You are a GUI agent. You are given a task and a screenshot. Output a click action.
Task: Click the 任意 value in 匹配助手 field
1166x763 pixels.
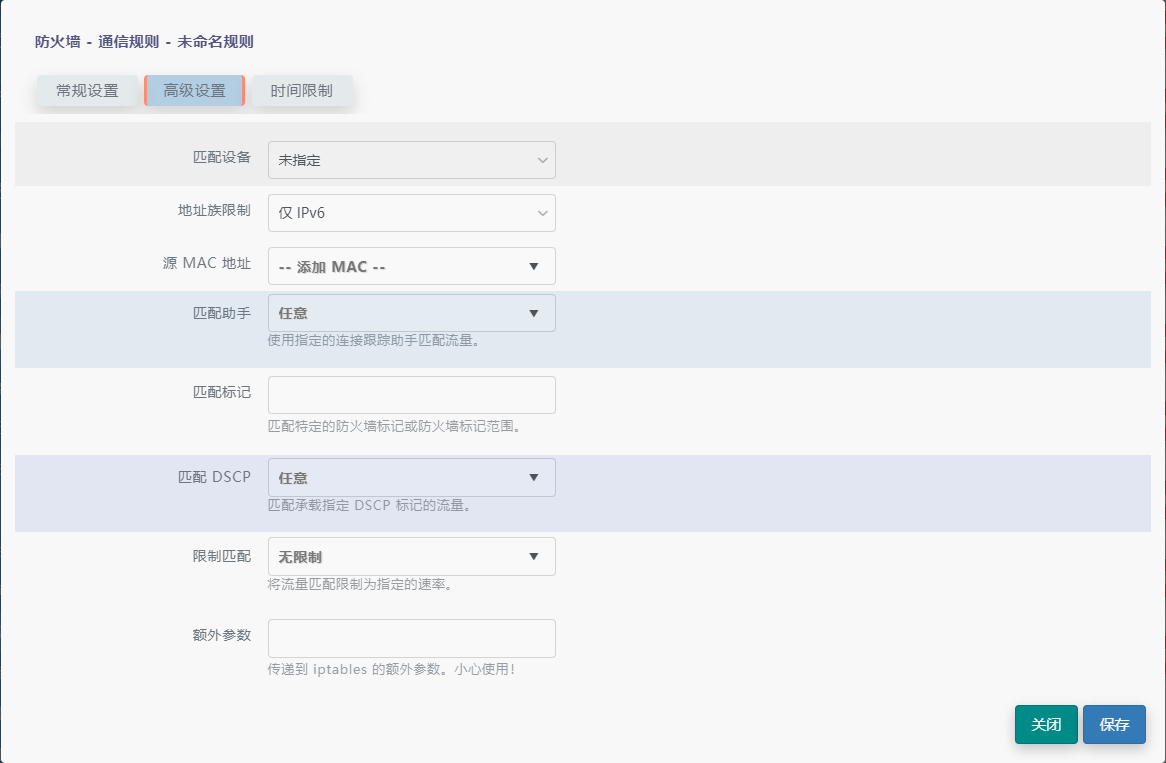293,313
